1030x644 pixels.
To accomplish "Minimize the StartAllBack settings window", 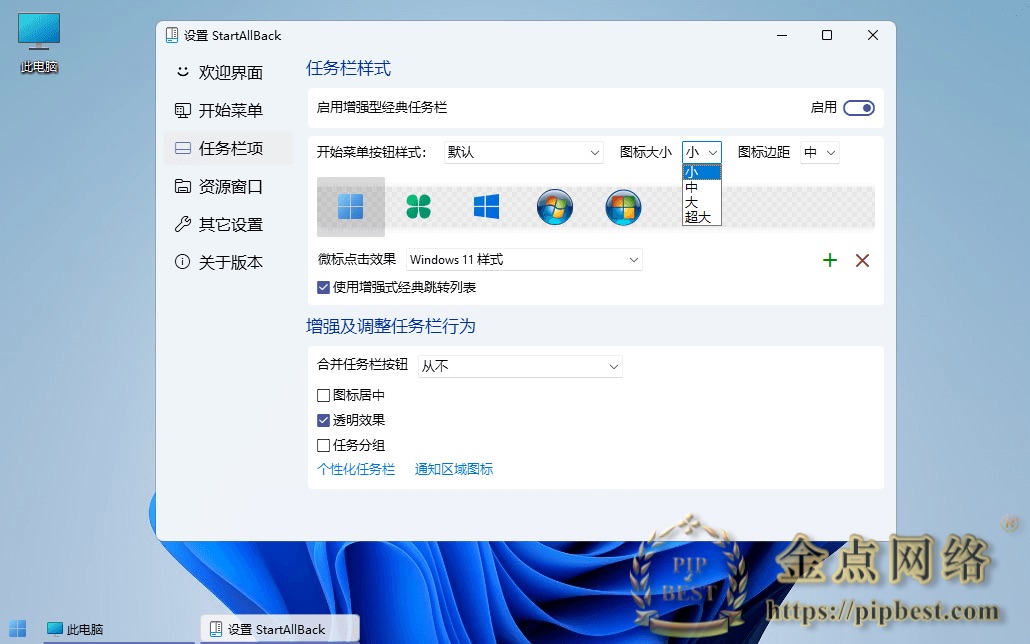I will [x=782, y=35].
